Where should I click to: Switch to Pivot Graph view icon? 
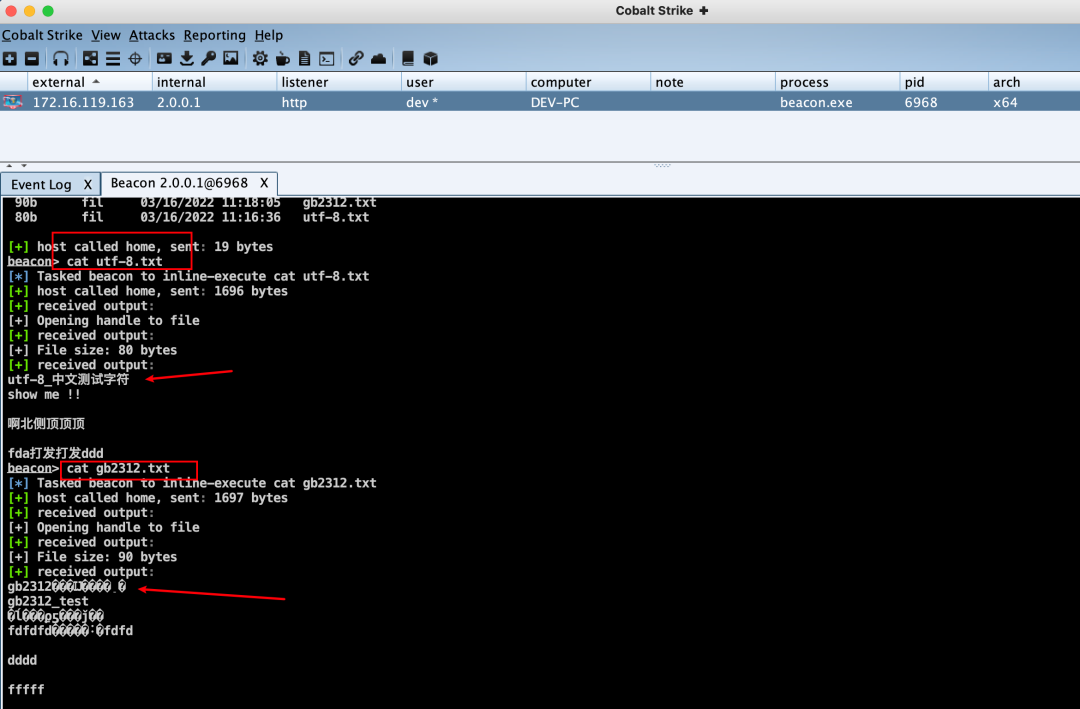tap(90, 59)
